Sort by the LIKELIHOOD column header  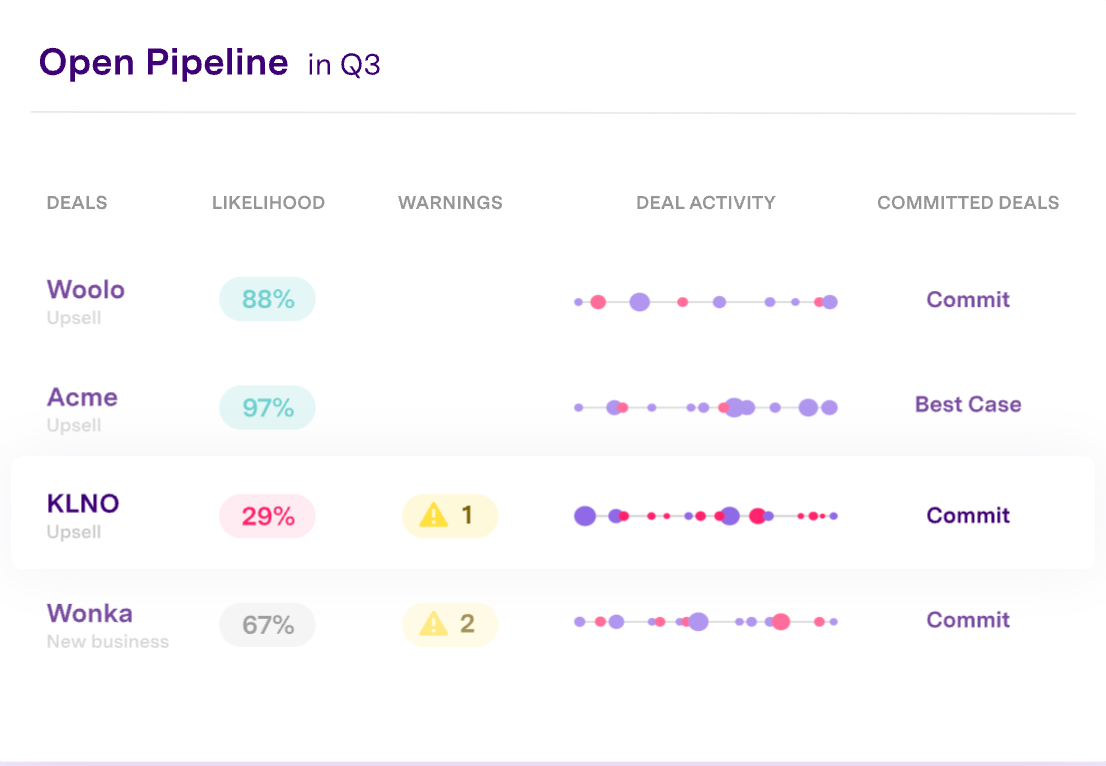(268, 202)
